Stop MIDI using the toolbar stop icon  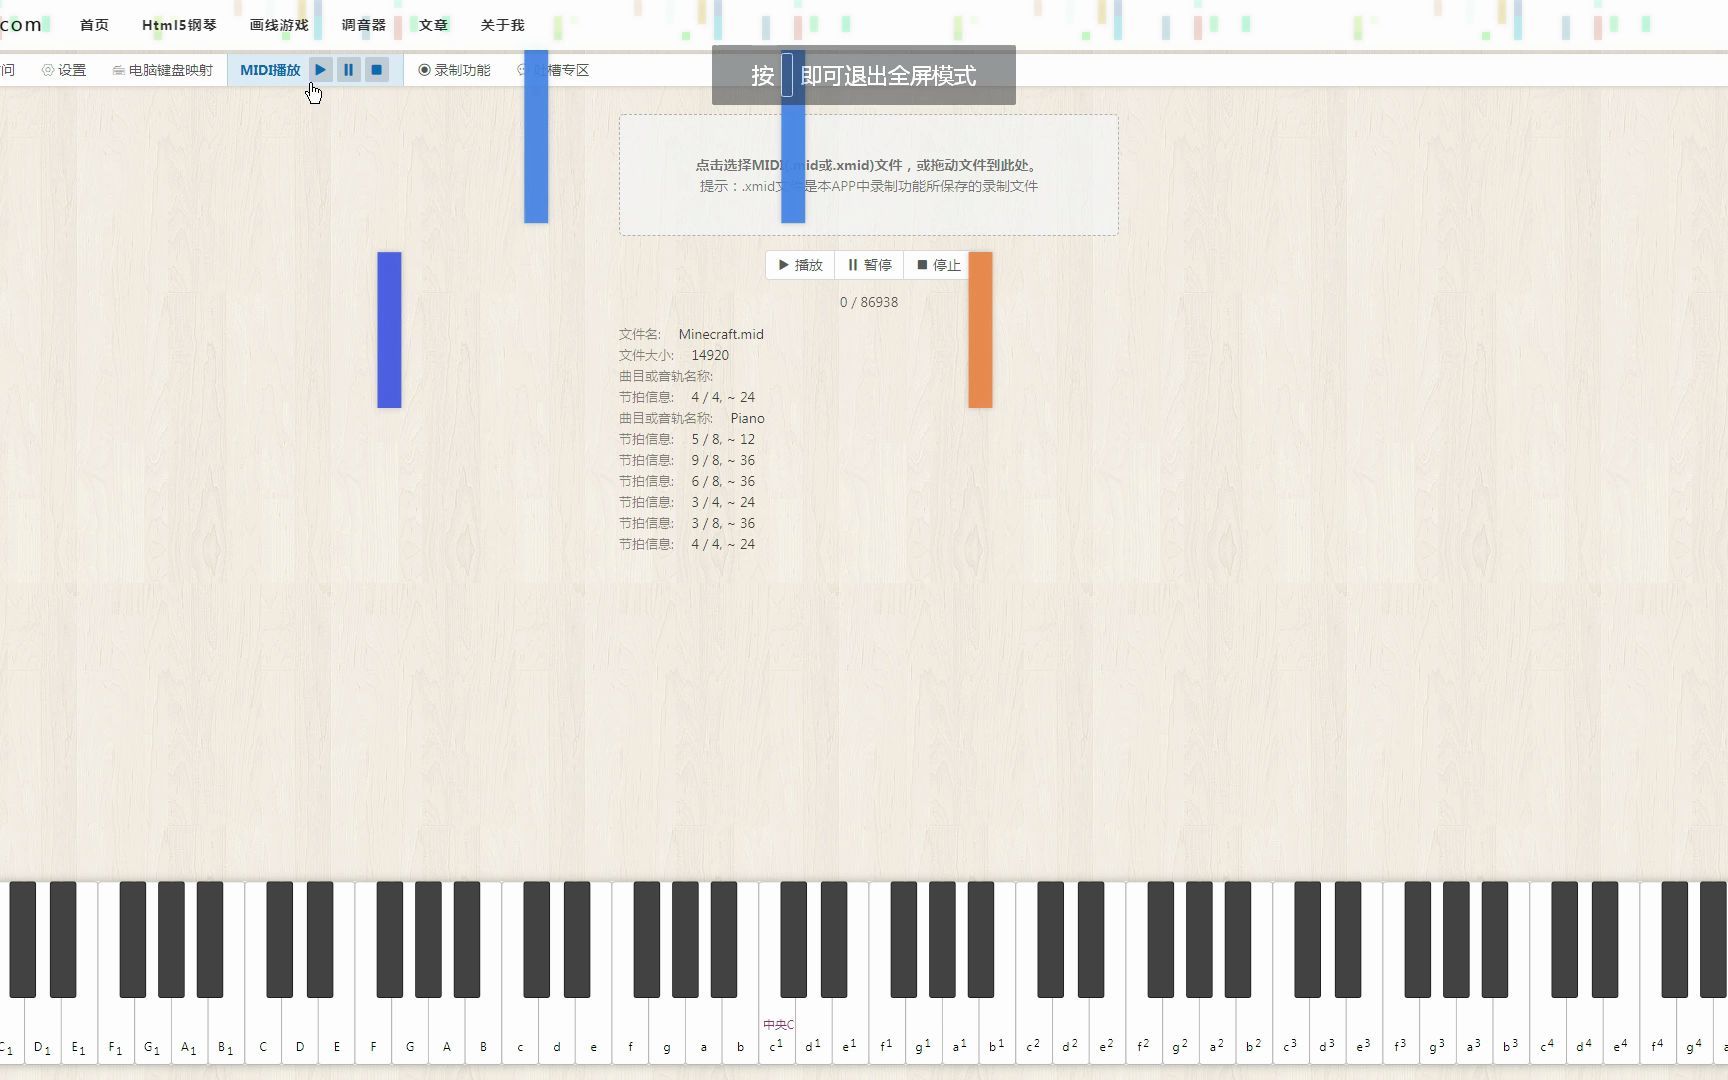376,70
